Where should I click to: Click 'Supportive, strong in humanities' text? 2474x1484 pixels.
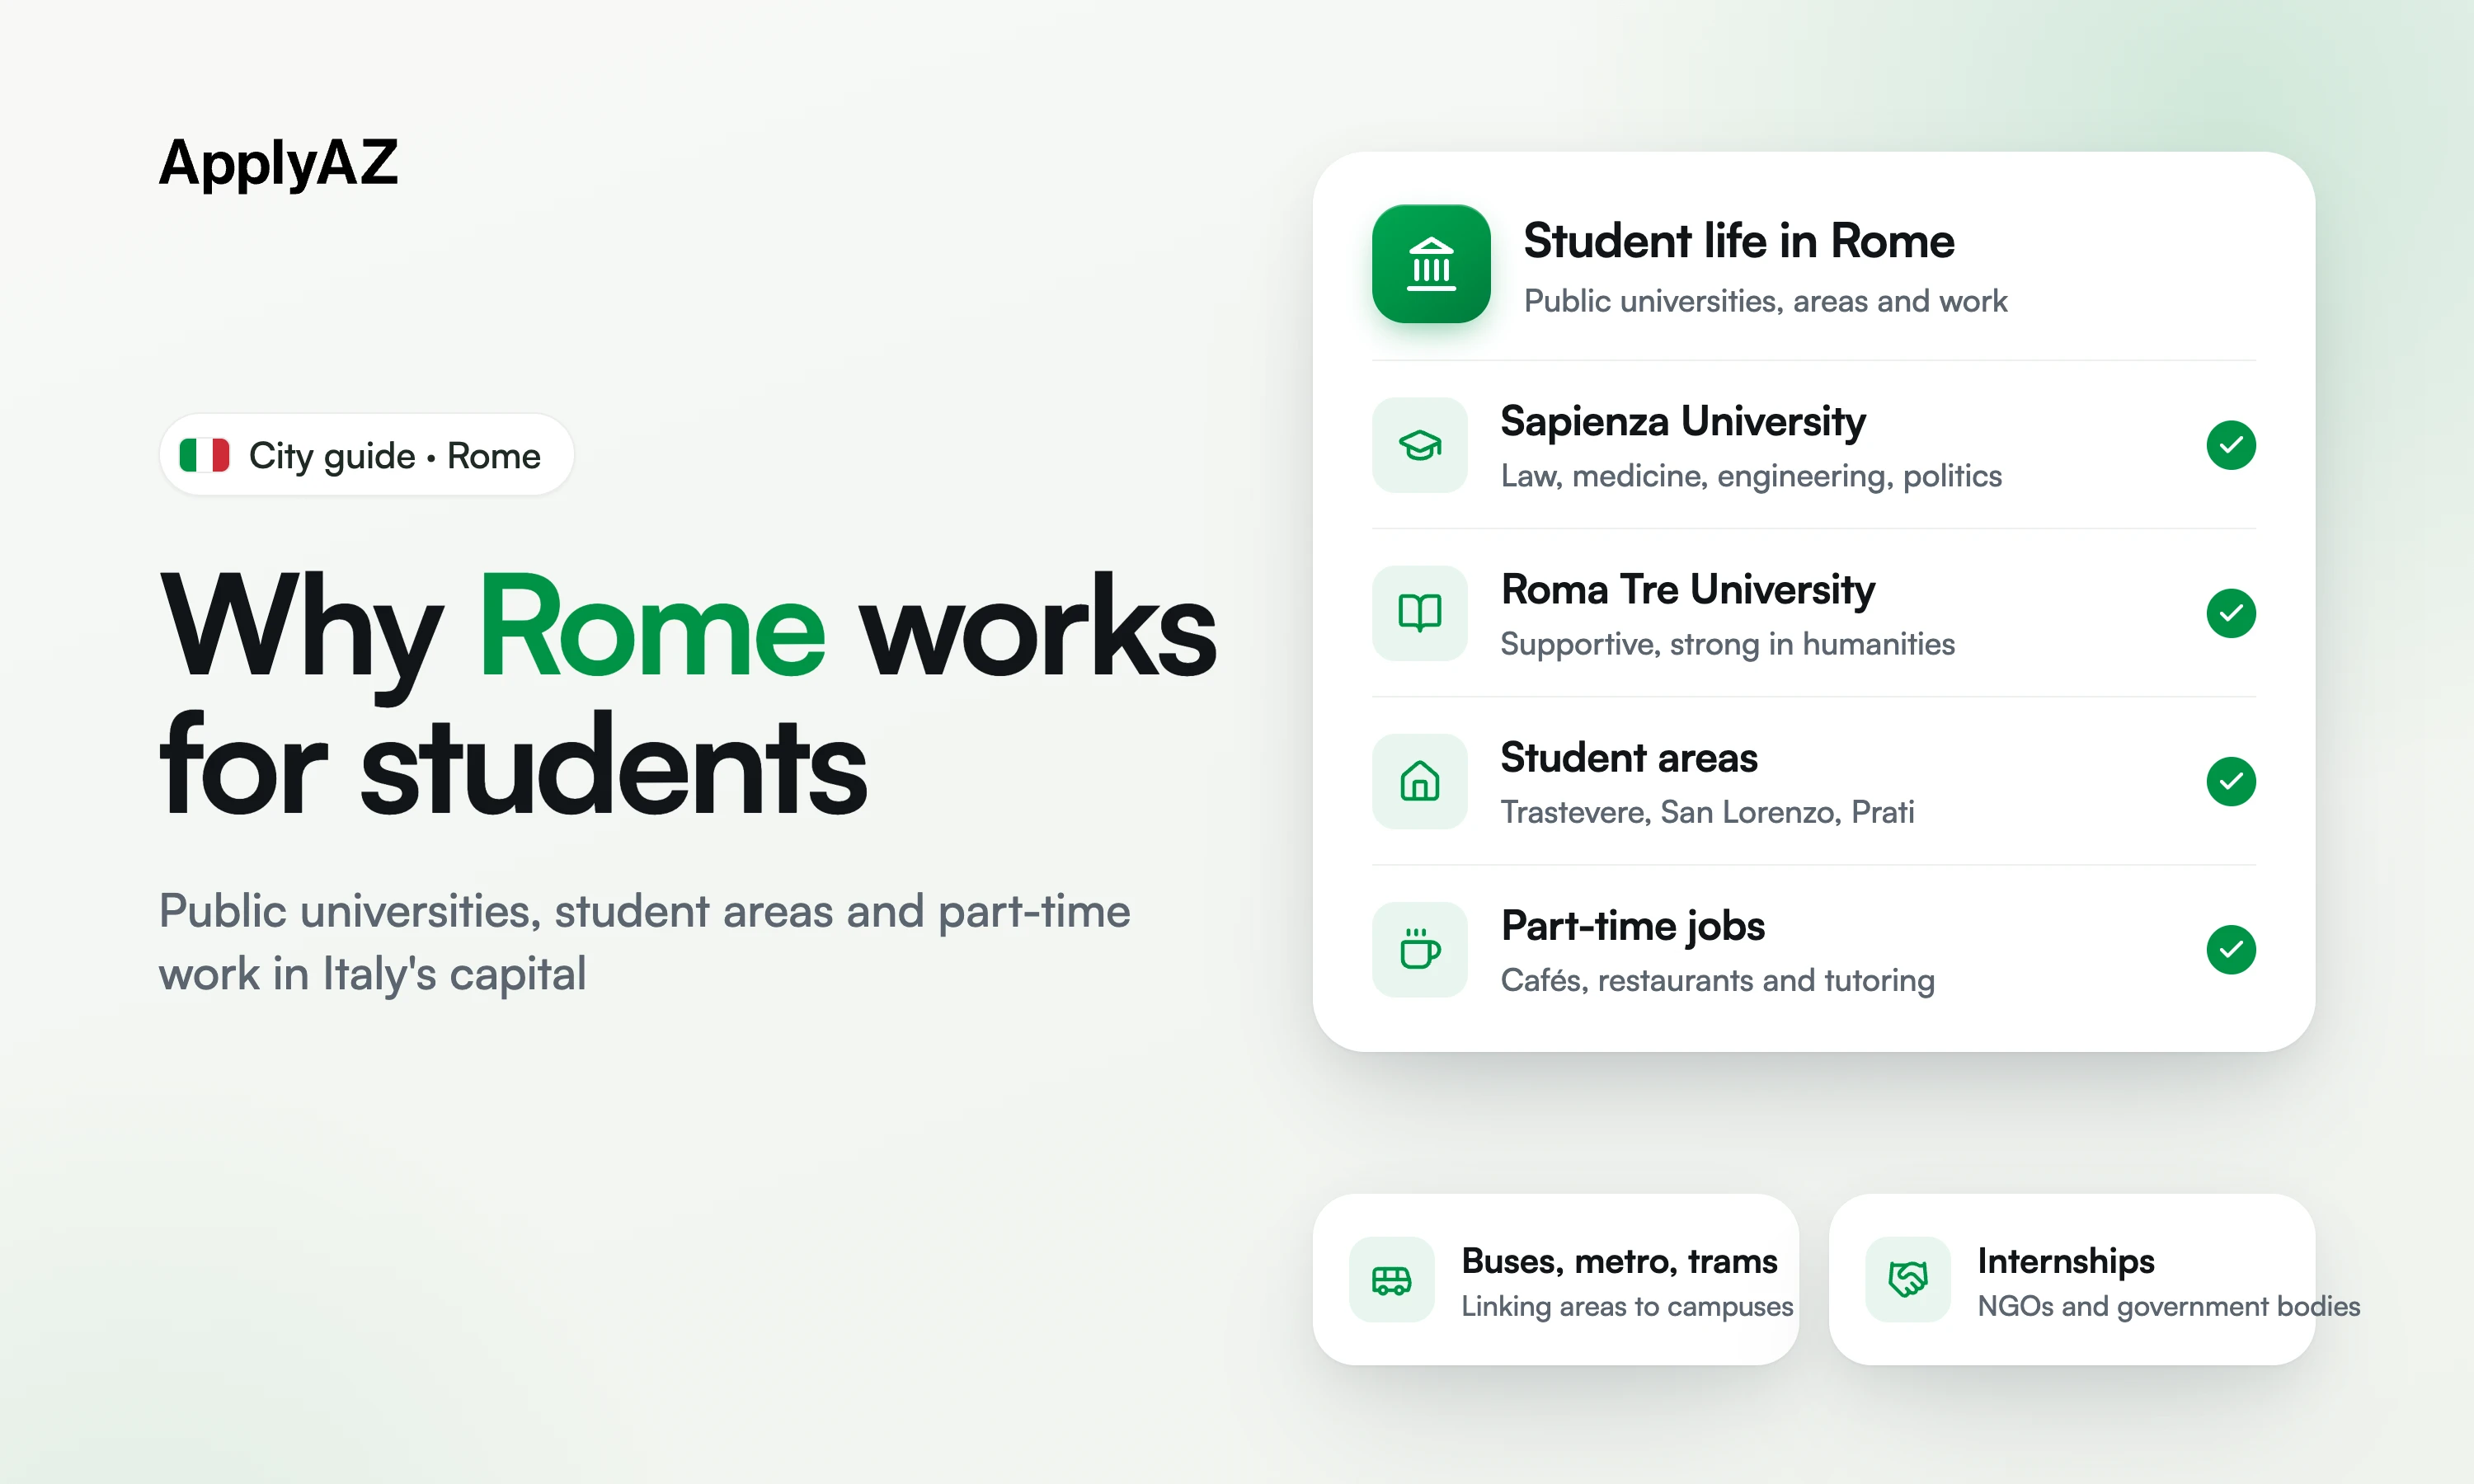coord(1727,645)
